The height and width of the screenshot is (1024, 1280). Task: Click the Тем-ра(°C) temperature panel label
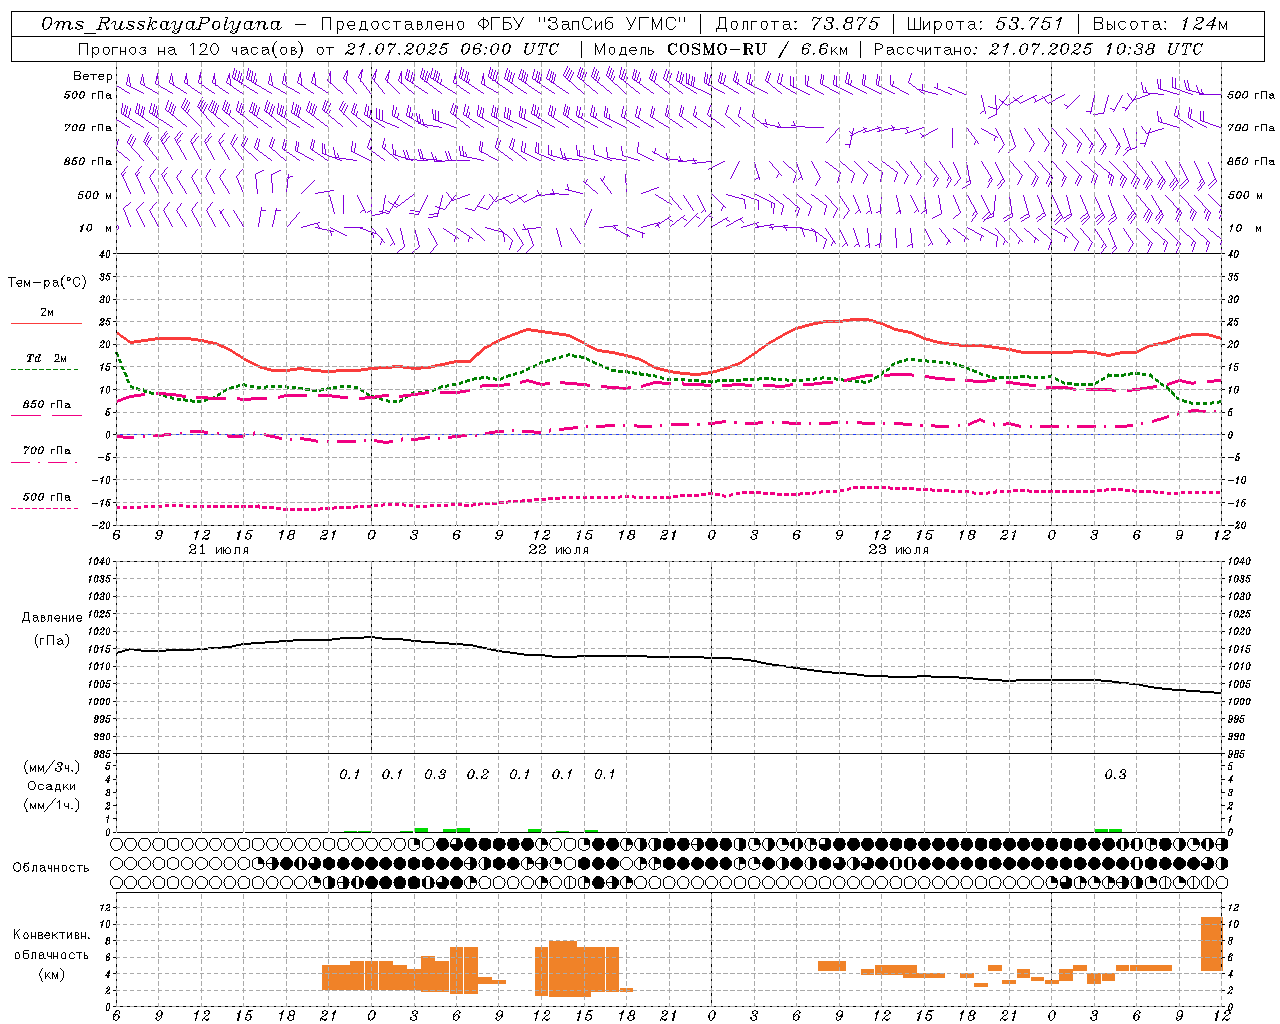[x=47, y=283]
